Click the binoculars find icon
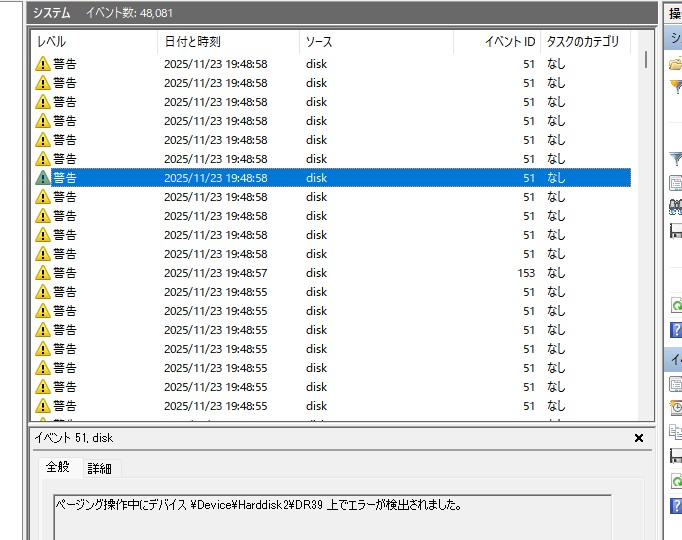Image resolution: width=682 pixels, height=540 pixels. point(676,207)
